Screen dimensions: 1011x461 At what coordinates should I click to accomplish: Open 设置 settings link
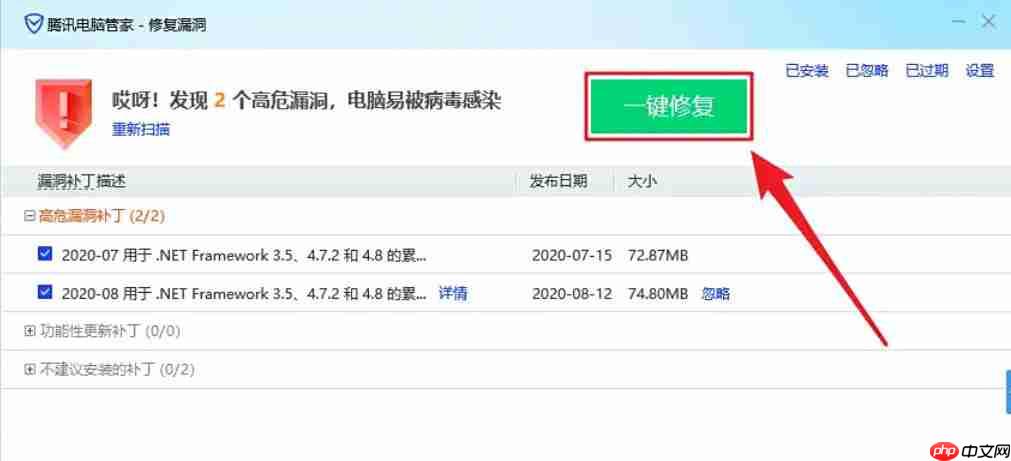pyautogui.click(x=979, y=71)
